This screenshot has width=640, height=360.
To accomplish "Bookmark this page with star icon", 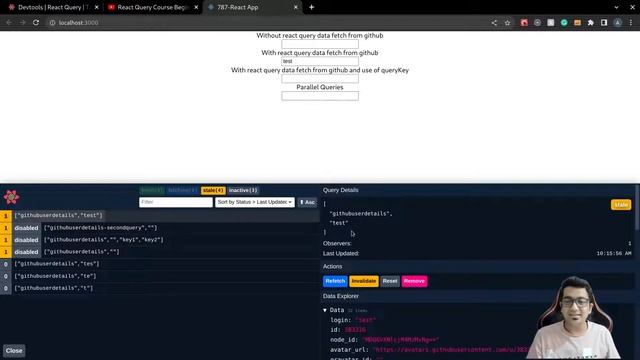I will (x=507, y=23).
